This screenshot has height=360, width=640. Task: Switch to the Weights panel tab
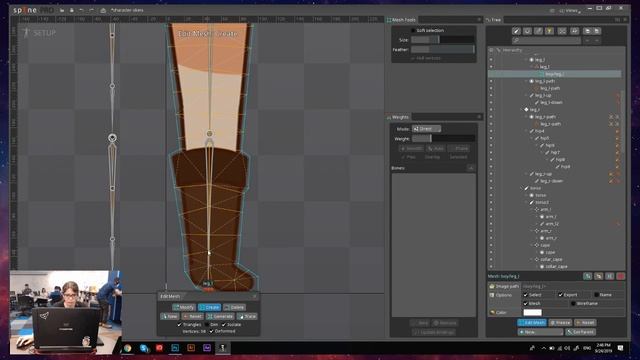click(x=398, y=117)
